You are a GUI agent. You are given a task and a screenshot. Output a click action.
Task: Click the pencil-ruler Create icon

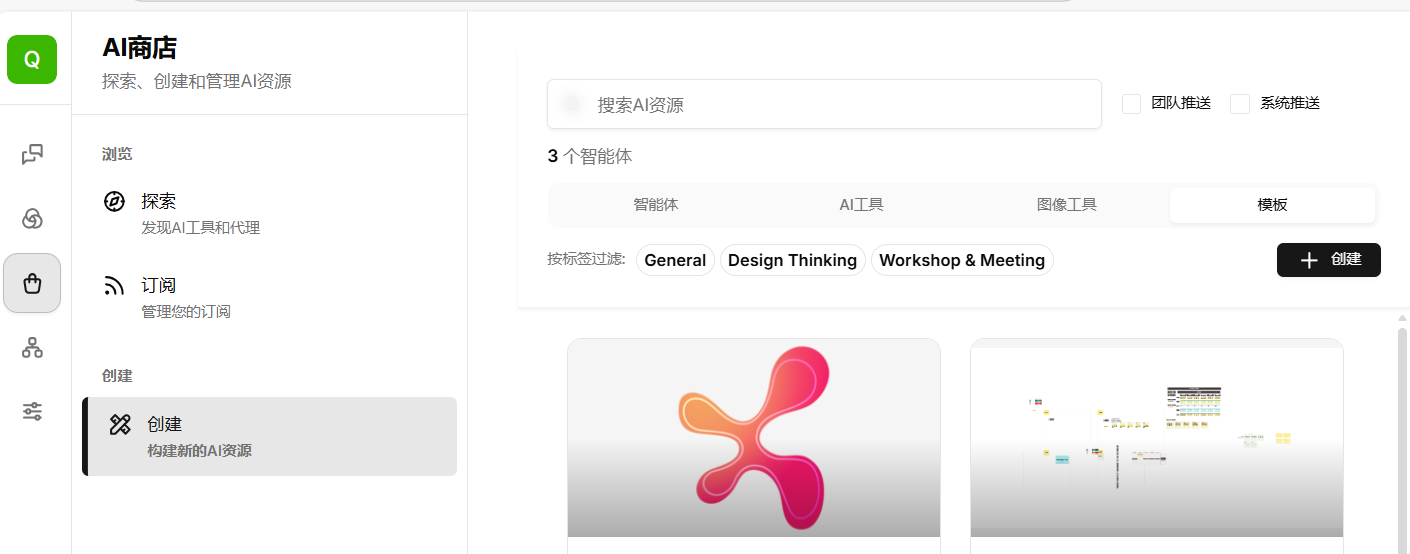tap(120, 425)
